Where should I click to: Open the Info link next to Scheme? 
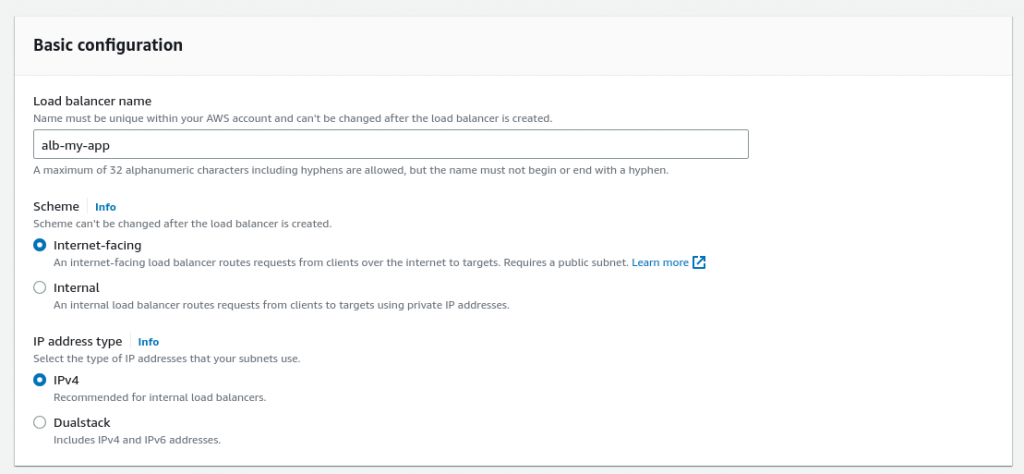point(105,207)
